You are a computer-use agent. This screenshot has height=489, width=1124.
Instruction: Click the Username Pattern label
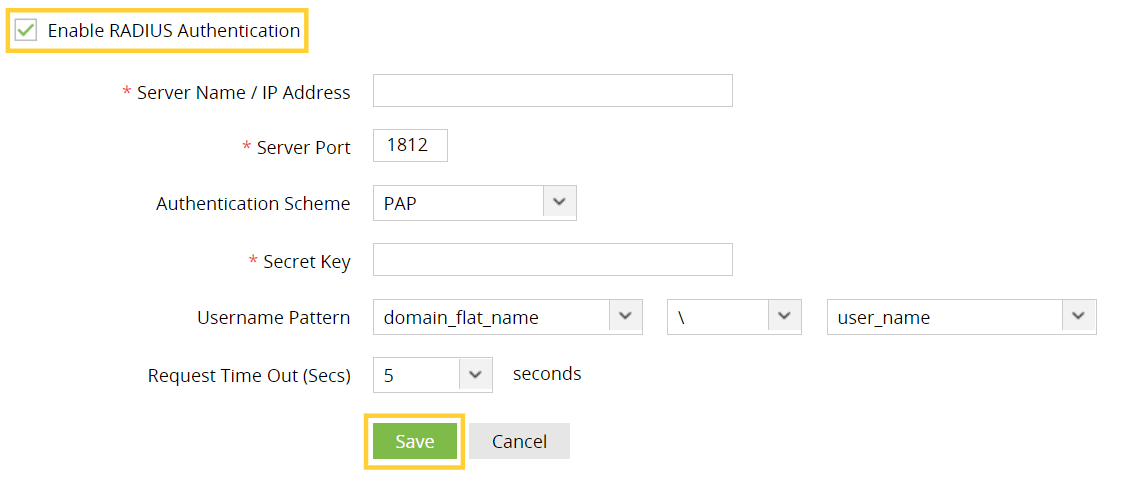(273, 318)
